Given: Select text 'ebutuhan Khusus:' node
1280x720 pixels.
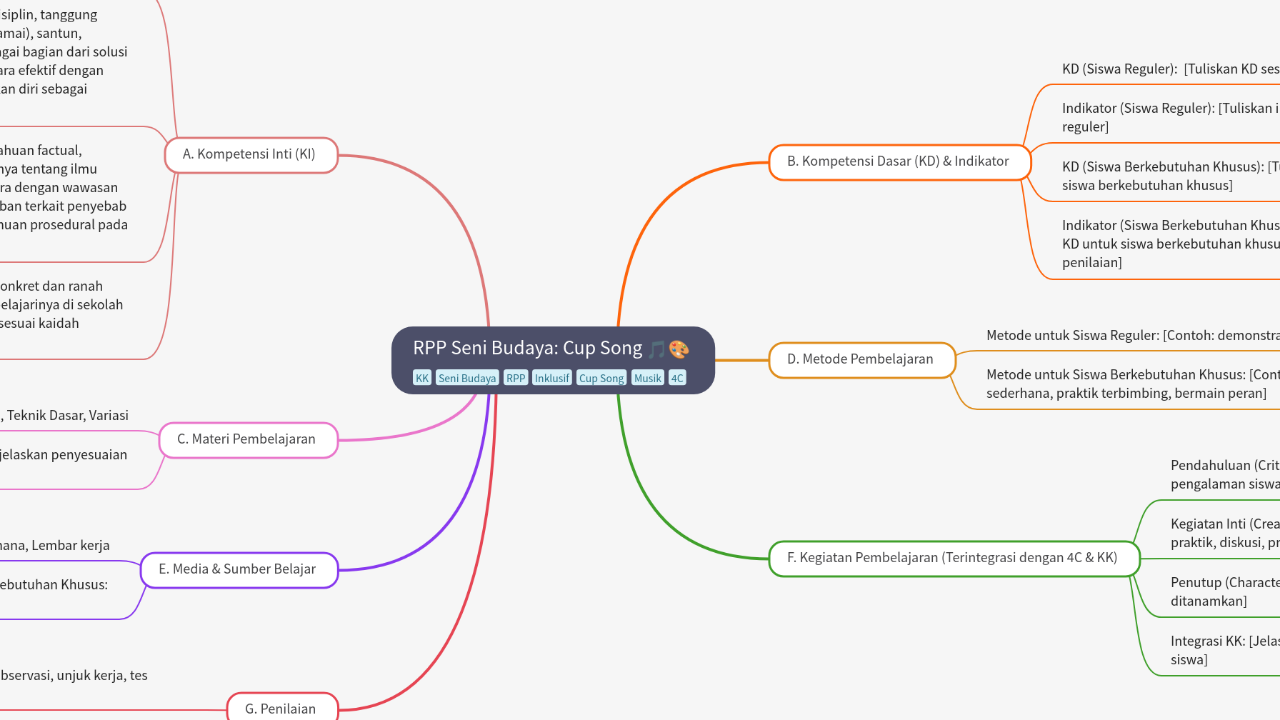Looking at the screenshot, I should [54, 585].
